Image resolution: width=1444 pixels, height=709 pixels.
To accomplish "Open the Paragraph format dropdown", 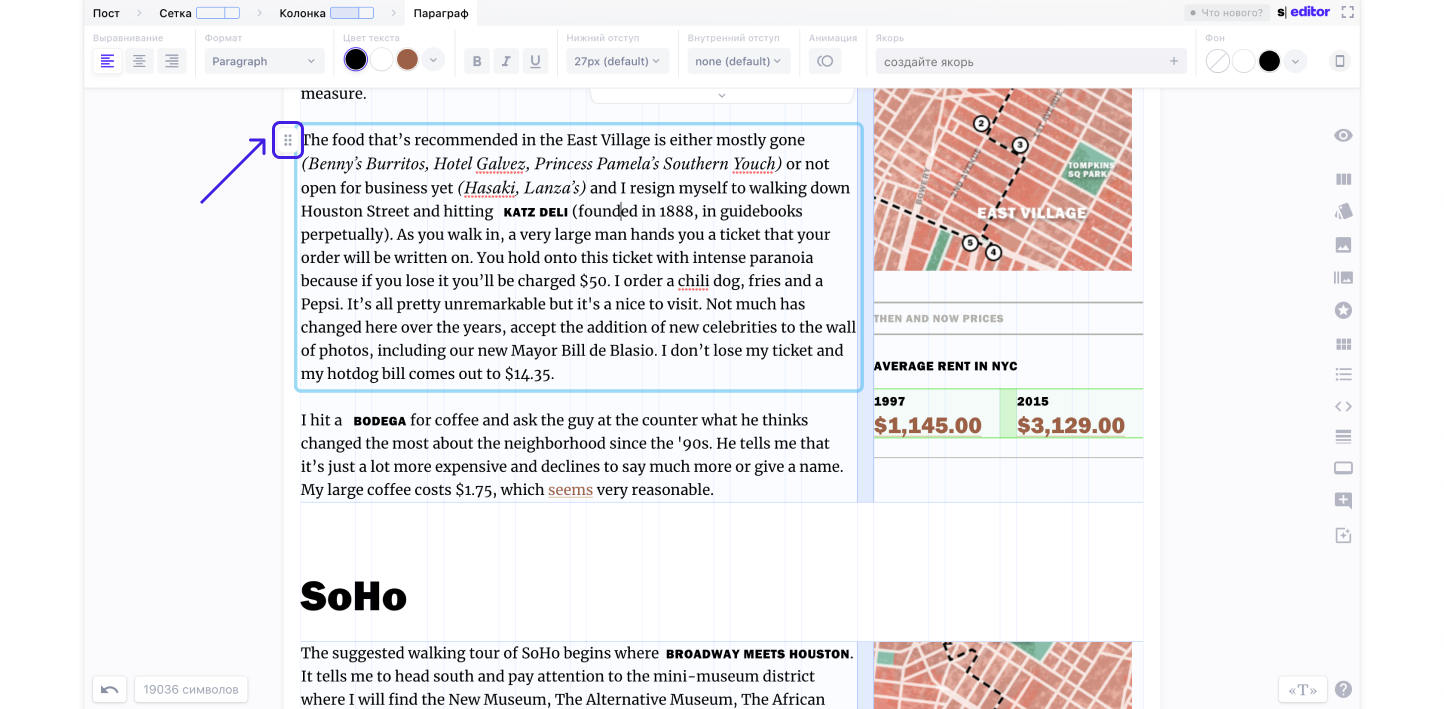I will 264,61.
